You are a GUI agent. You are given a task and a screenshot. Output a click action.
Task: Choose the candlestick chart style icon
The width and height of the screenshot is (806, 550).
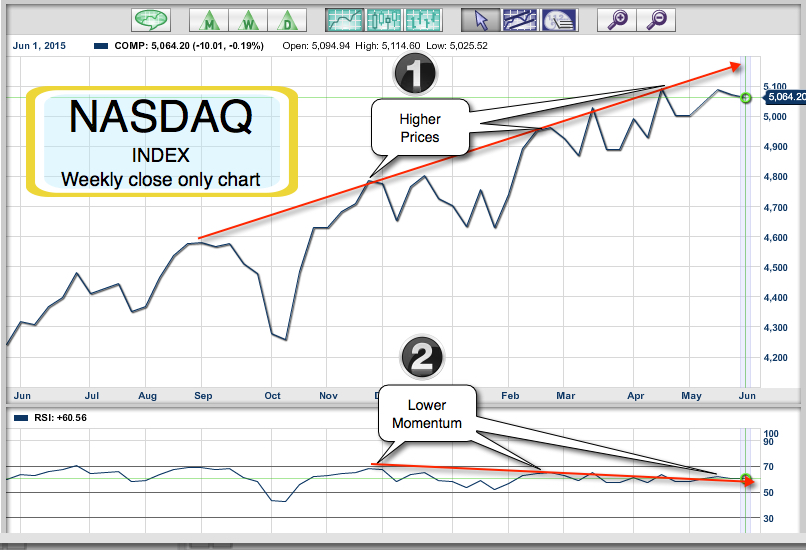384,20
